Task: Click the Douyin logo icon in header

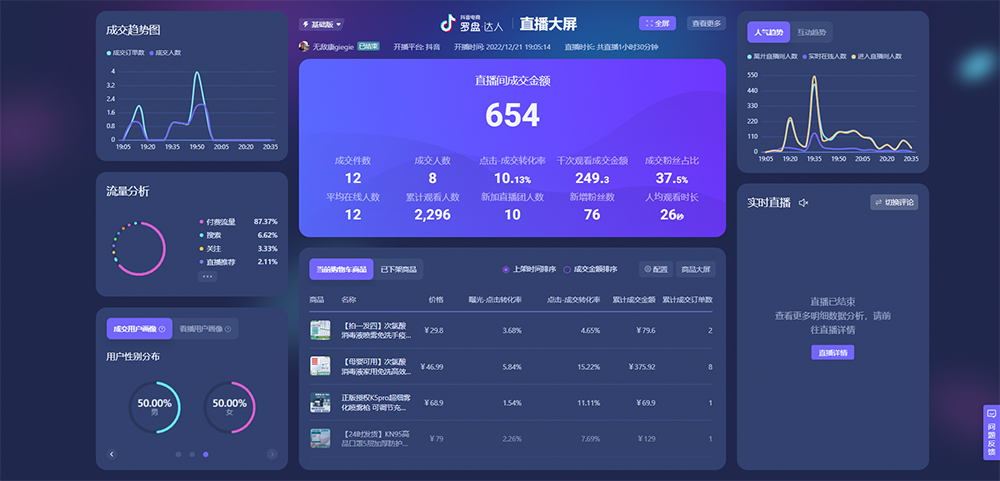Action: pyautogui.click(x=448, y=24)
